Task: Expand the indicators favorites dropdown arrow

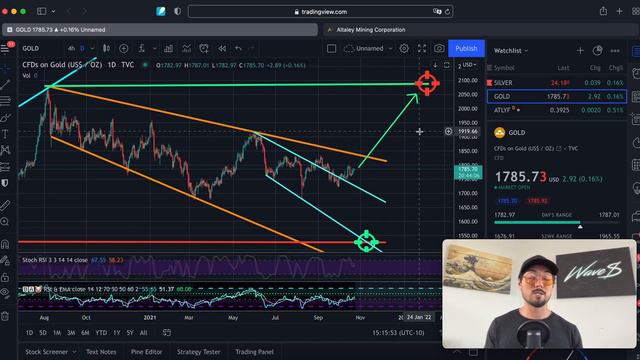Action: pyautogui.click(x=155, y=49)
